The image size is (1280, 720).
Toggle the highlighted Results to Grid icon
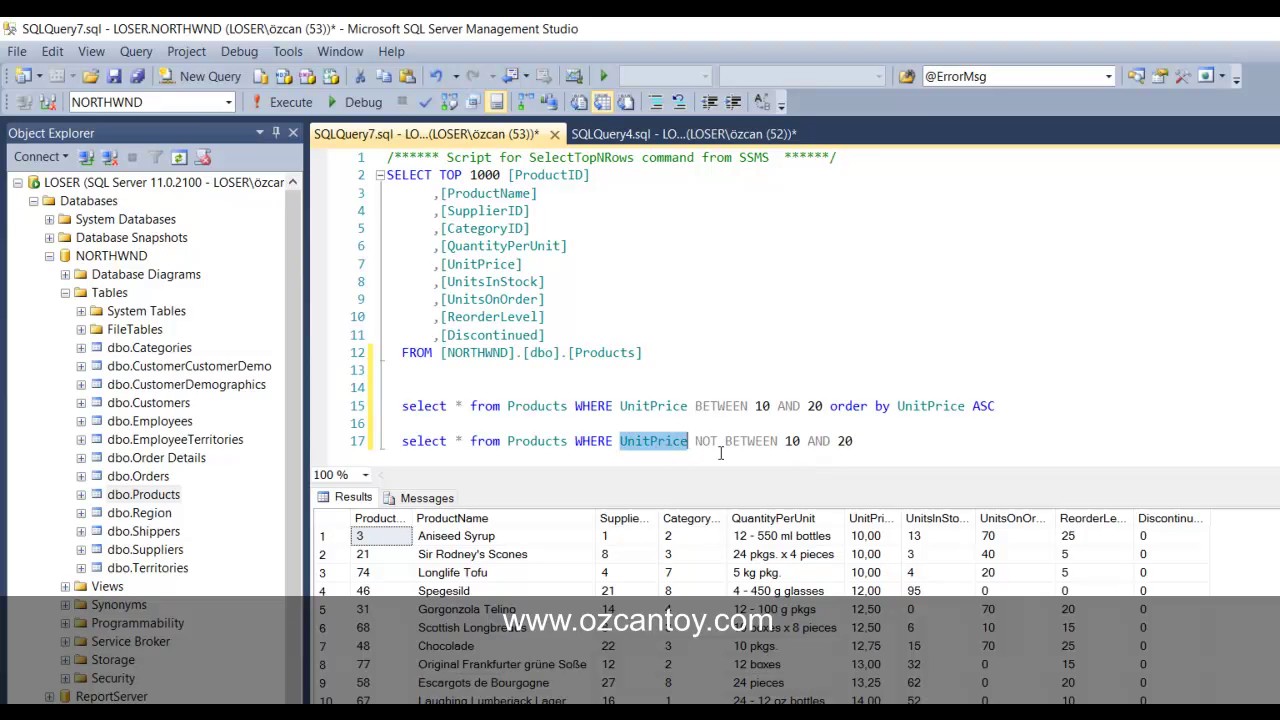pyautogui.click(x=602, y=102)
